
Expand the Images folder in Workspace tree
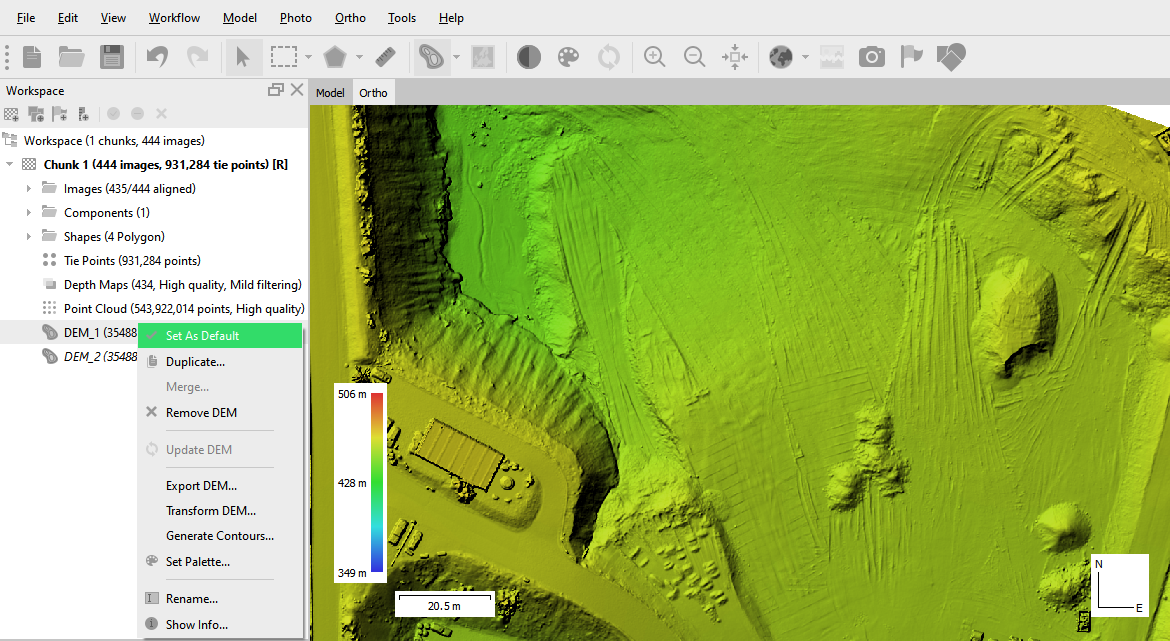pos(28,188)
